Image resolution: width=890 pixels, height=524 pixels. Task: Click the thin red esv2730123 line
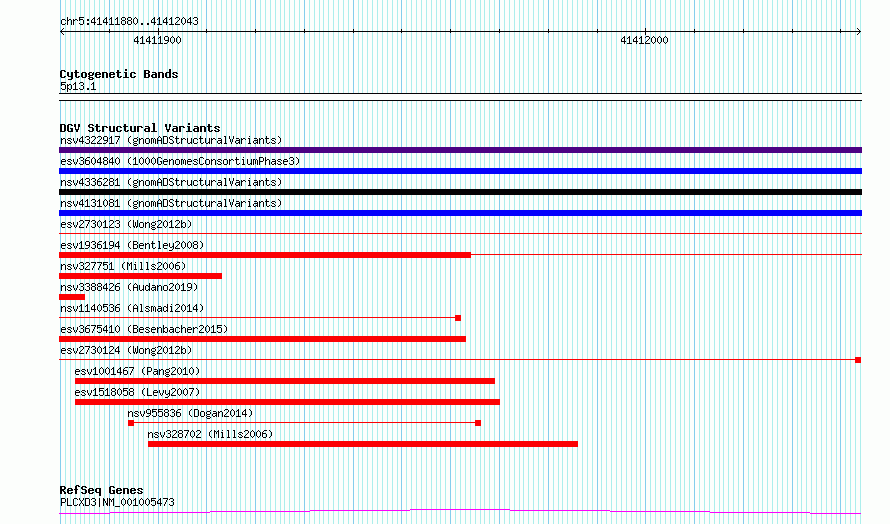pos(460,233)
